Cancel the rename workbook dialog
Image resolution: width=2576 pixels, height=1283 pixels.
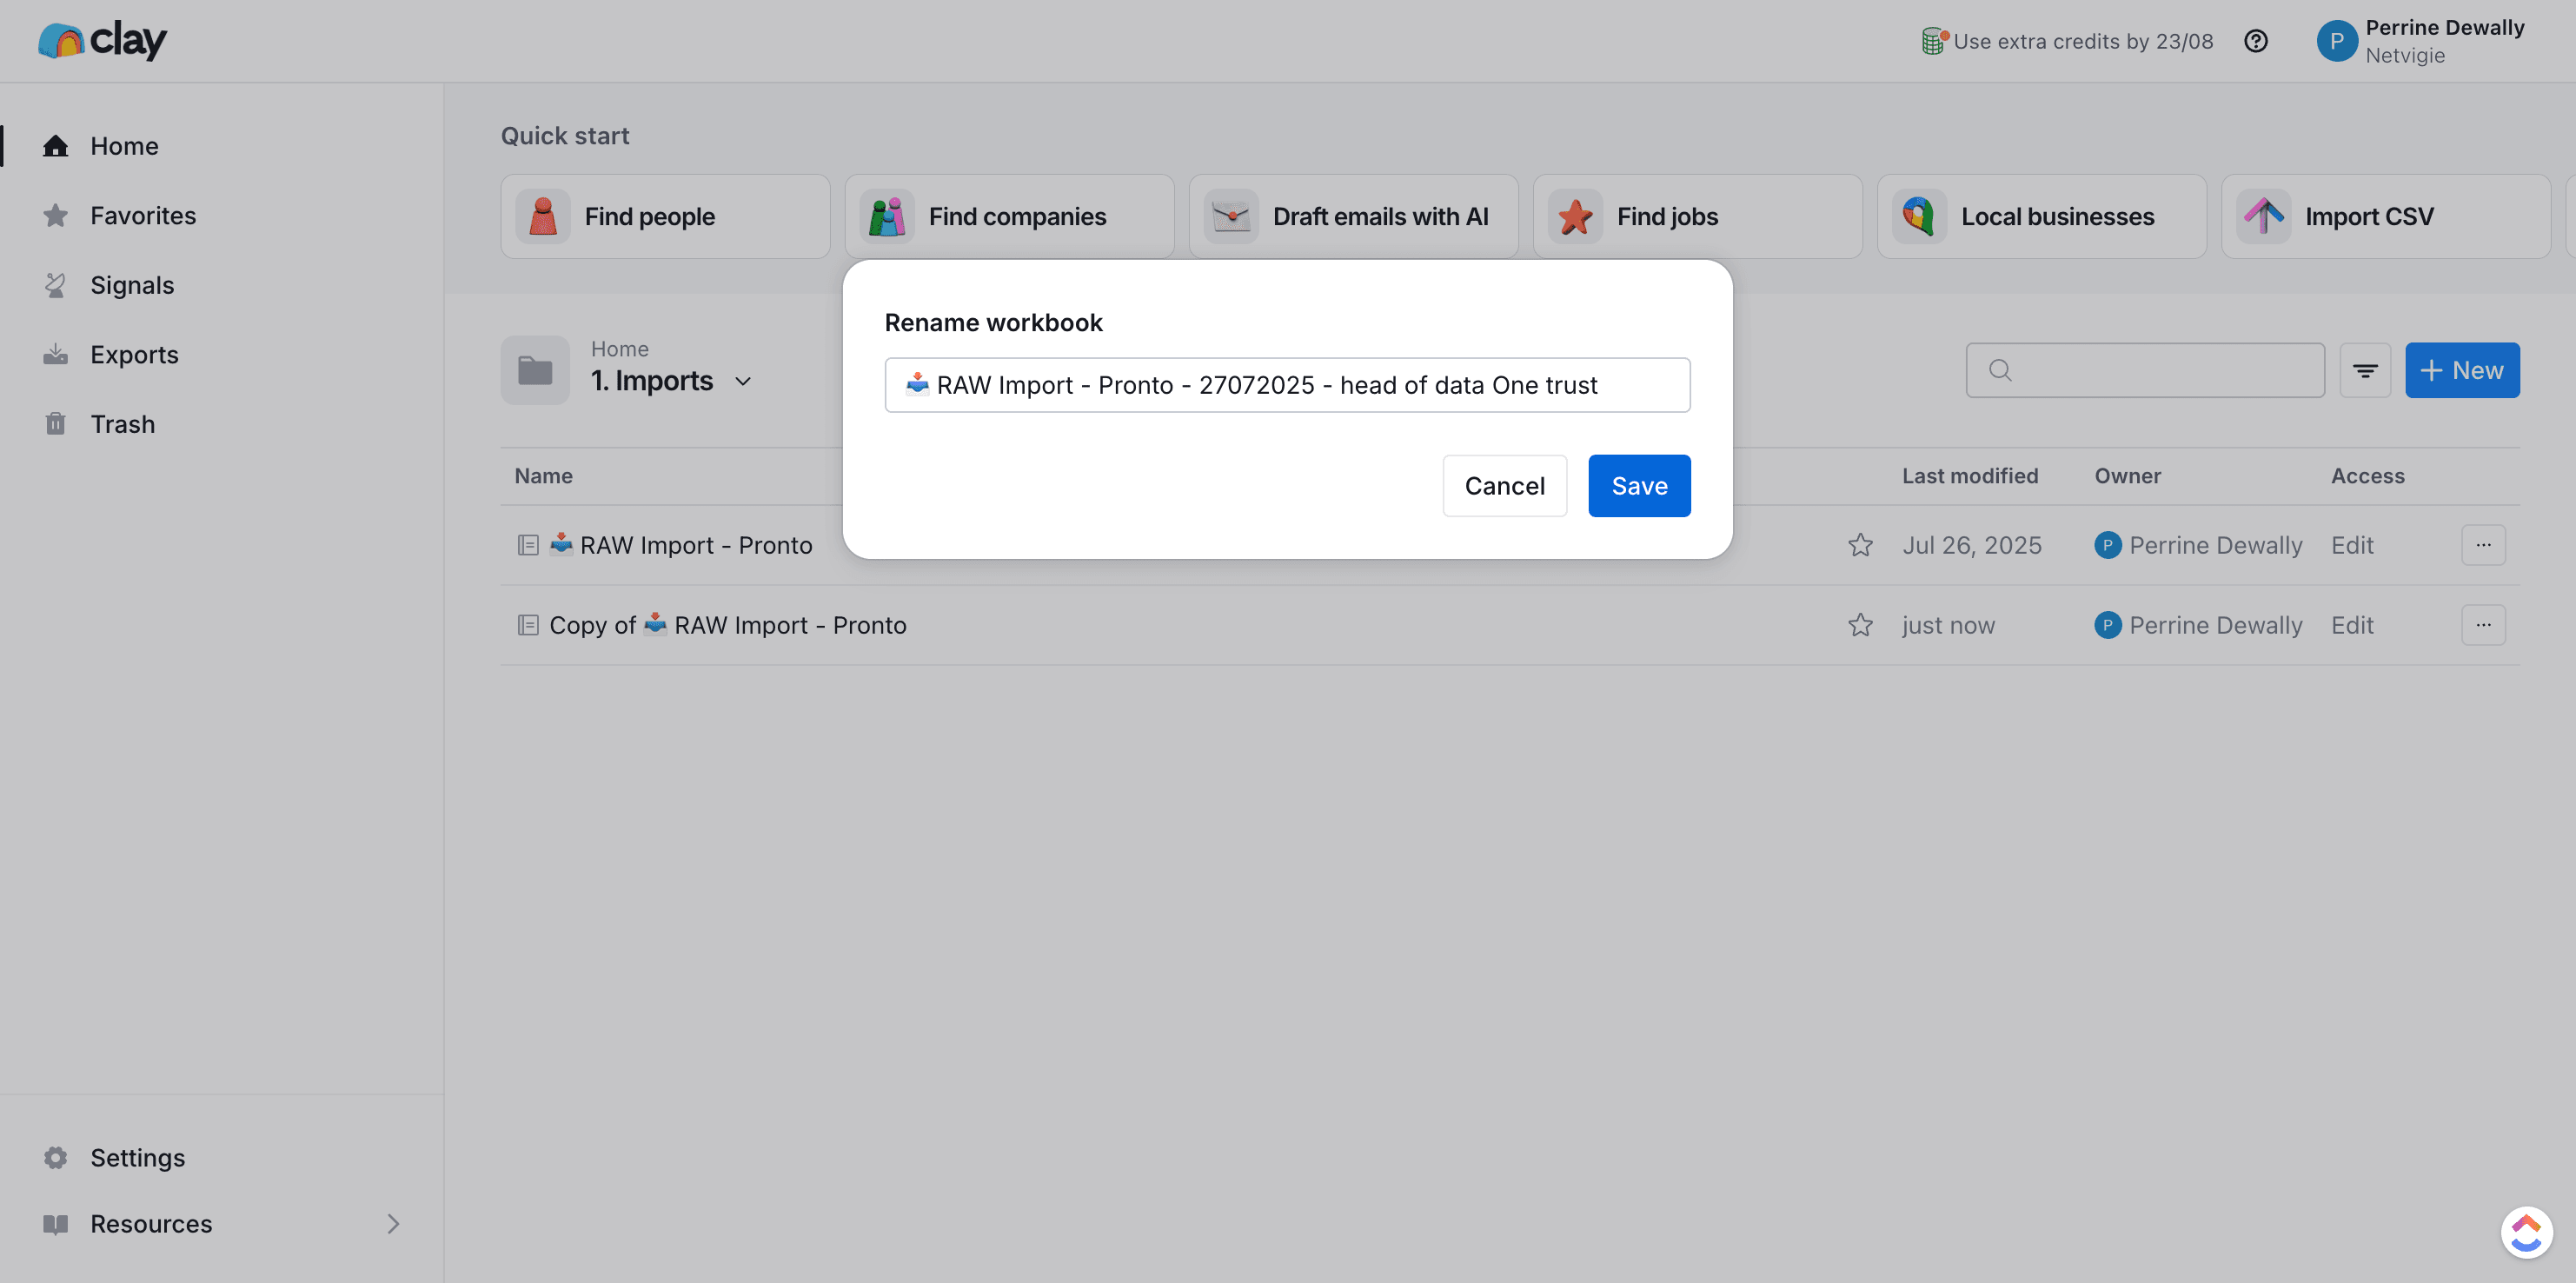1504,486
